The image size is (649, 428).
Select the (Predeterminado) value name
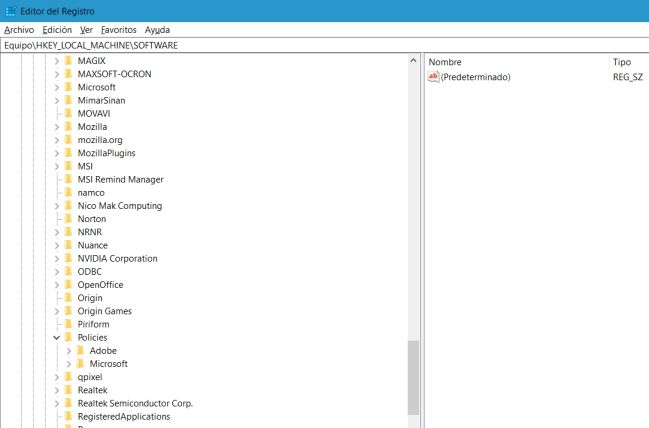tap(476, 77)
